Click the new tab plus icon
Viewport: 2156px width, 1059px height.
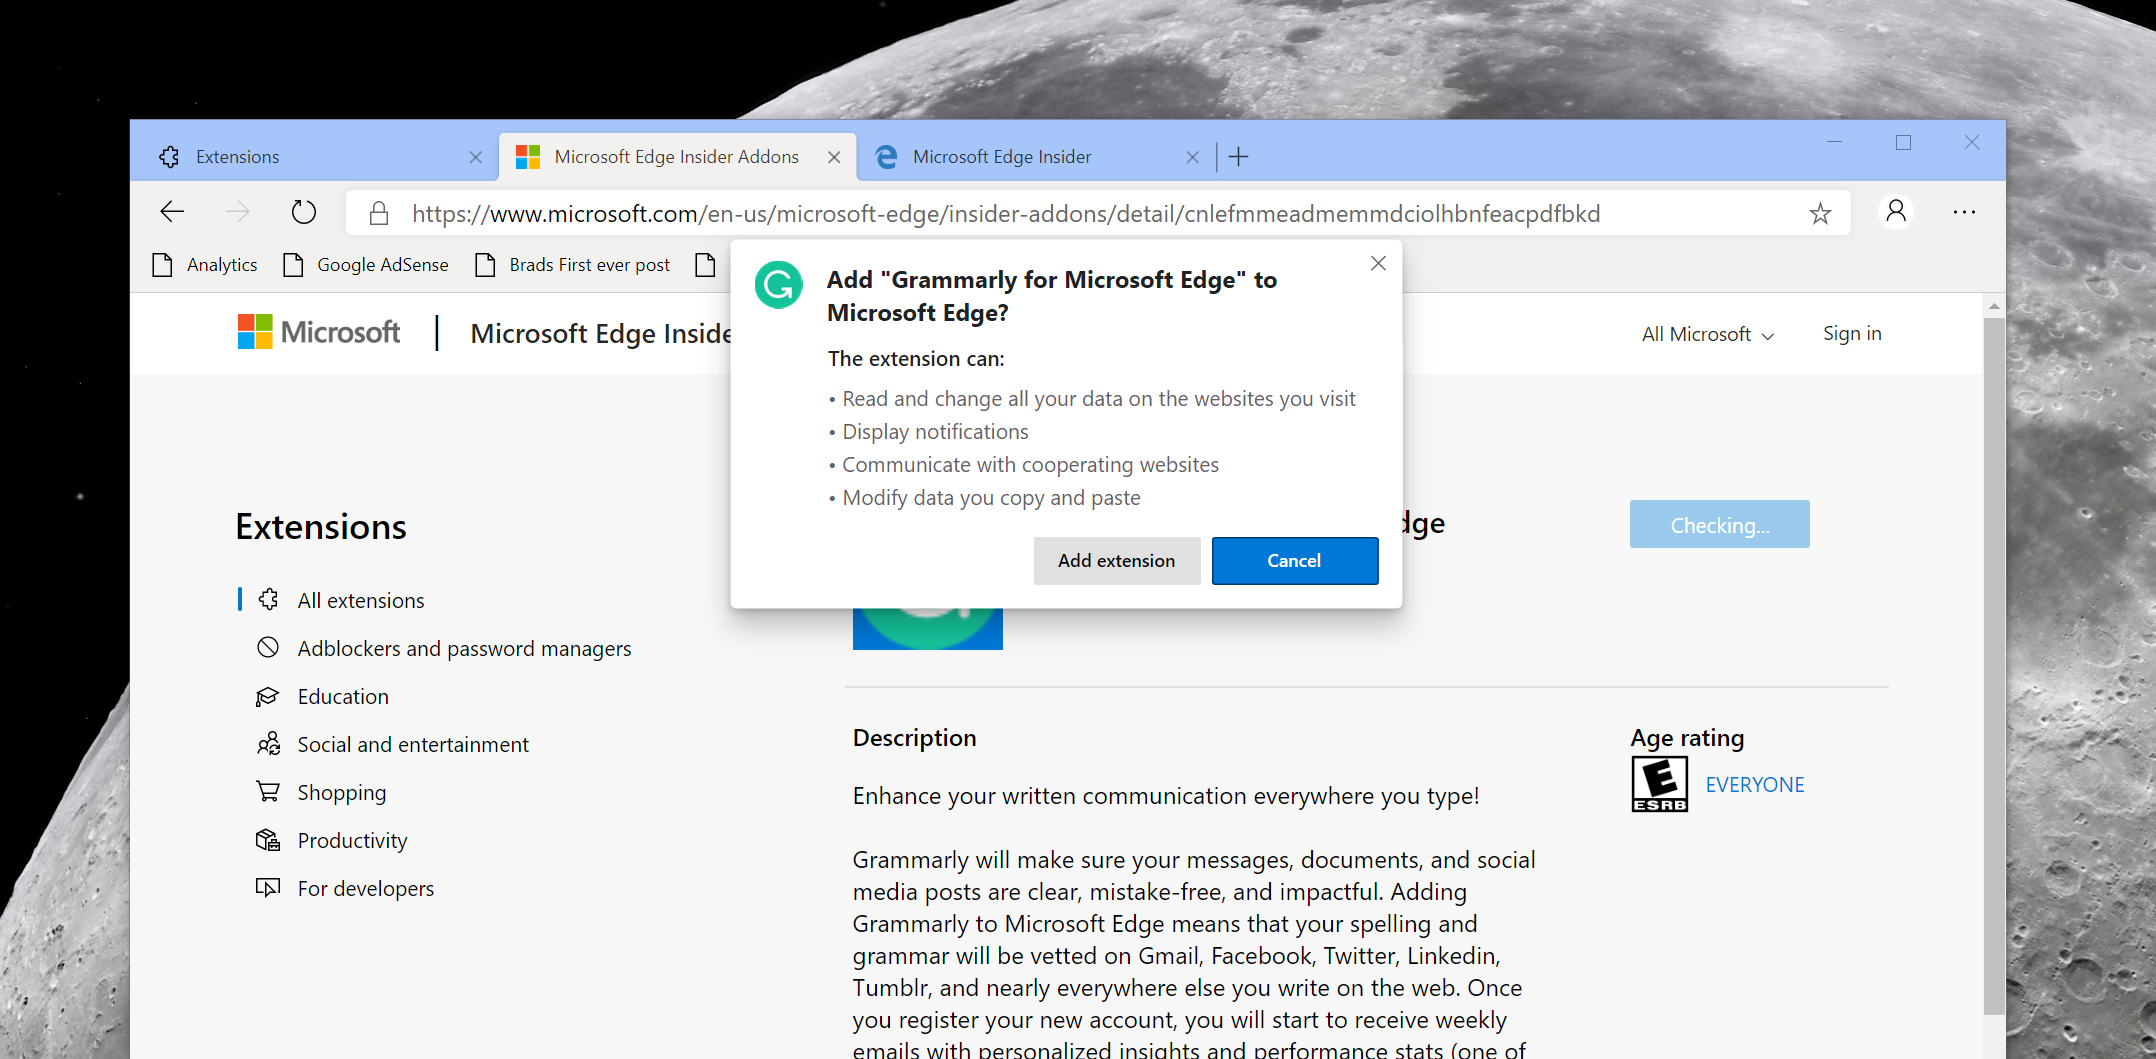(1238, 157)
